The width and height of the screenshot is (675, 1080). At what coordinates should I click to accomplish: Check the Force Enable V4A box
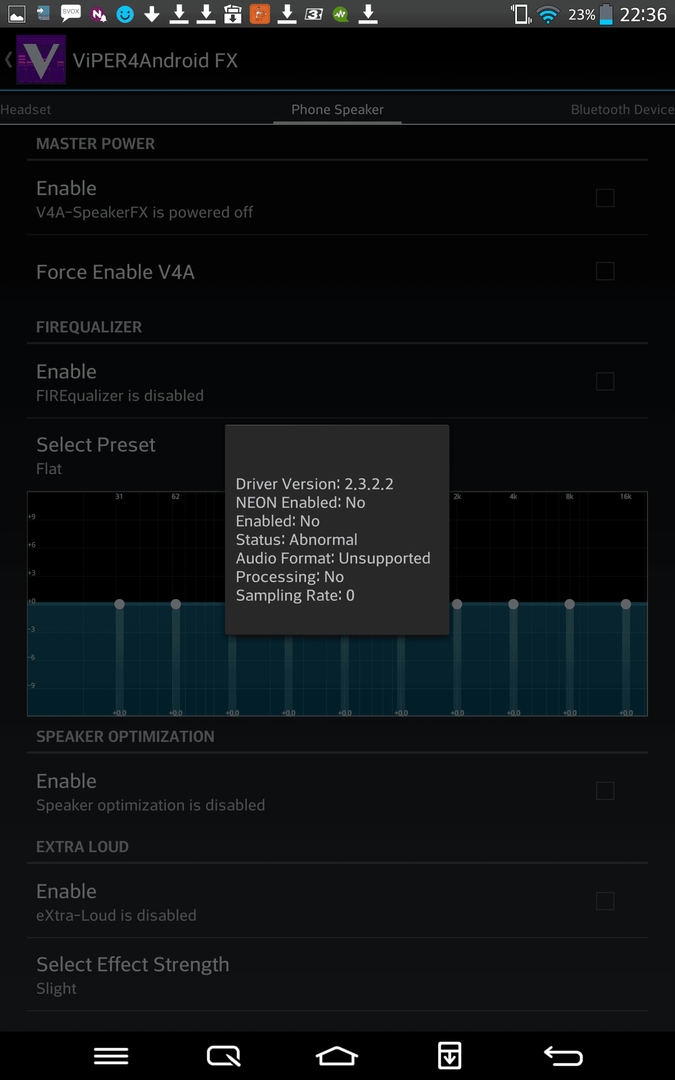[x=605, y=271]
